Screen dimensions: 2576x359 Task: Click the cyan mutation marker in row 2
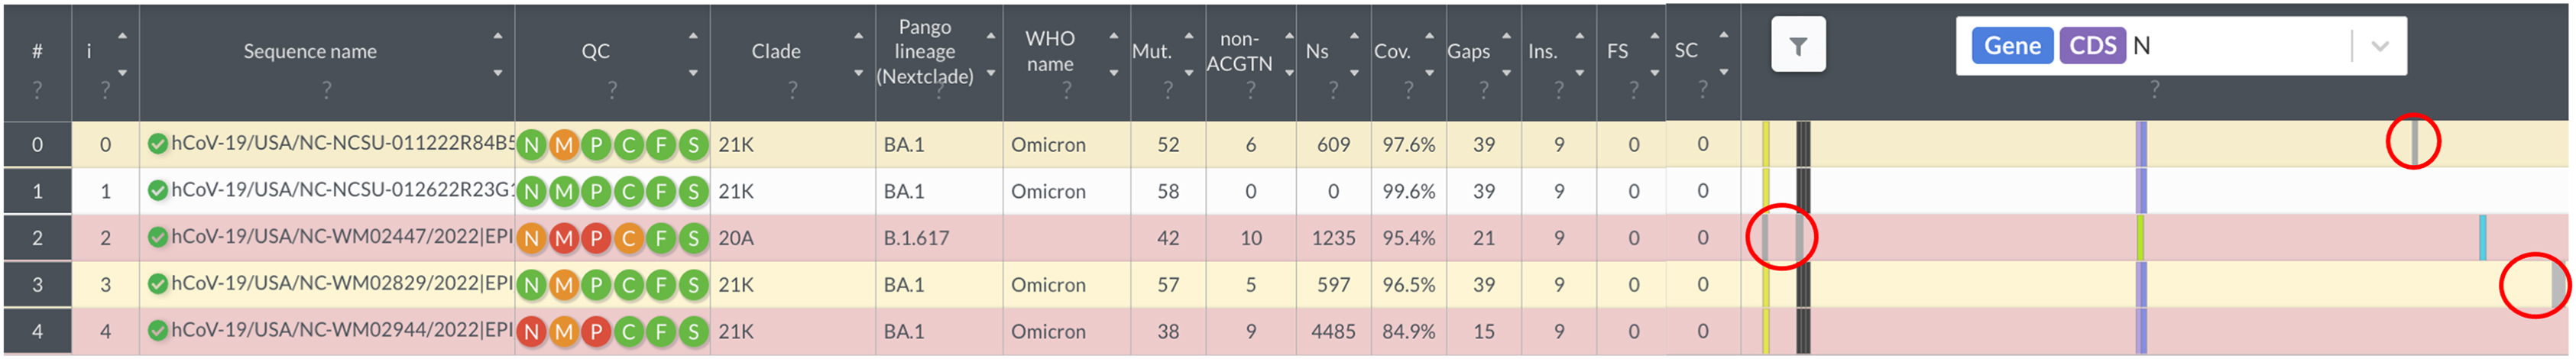tap(2482, 238)
